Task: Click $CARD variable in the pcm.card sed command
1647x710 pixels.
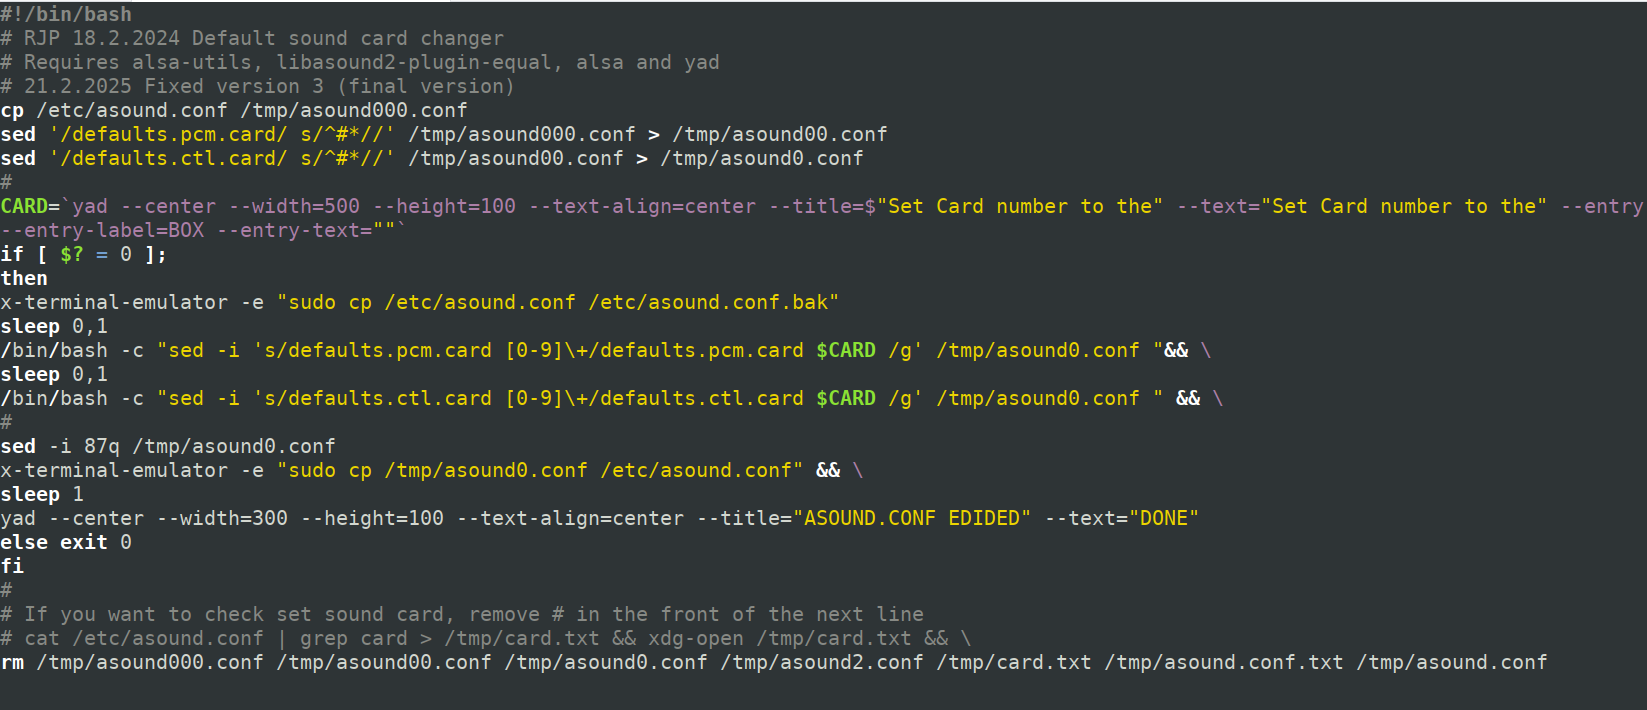Action: point(846,350)
